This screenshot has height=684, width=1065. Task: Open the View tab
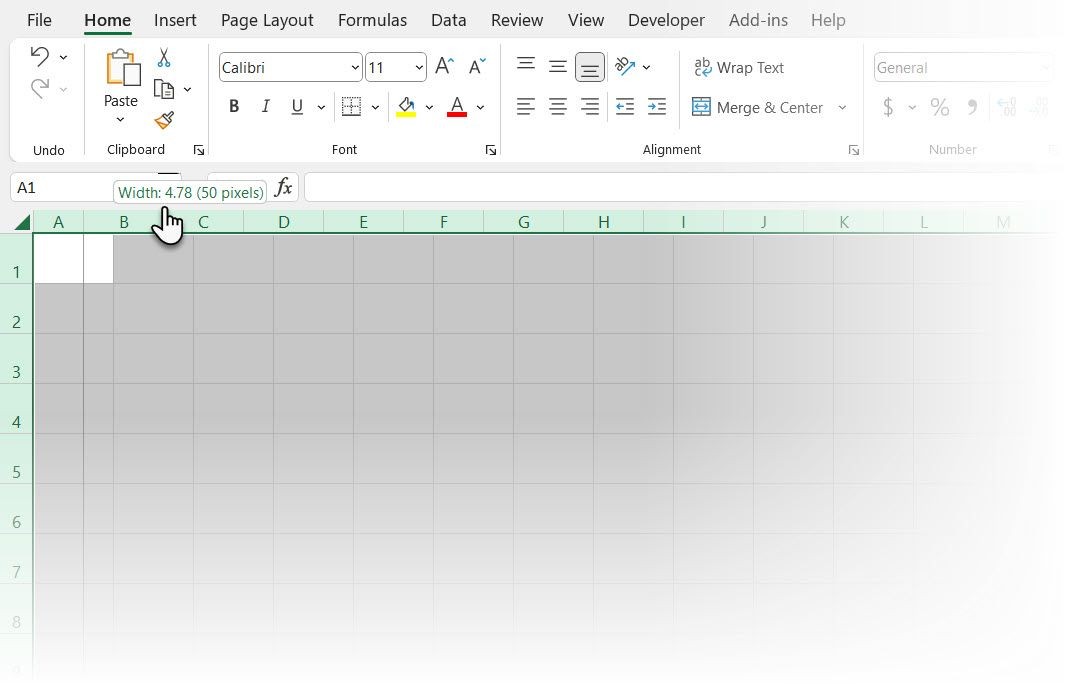click(x=586, y=20)
